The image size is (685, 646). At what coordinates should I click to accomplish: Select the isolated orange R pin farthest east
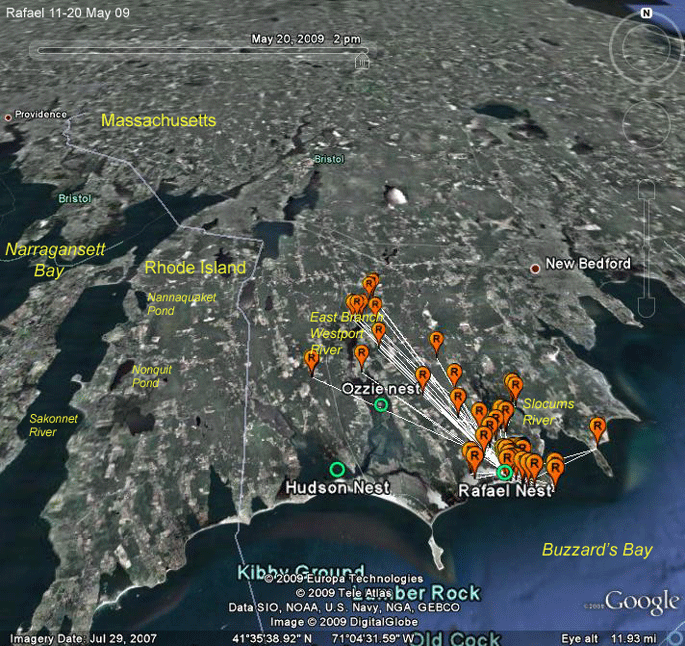[x=597, y=428]
